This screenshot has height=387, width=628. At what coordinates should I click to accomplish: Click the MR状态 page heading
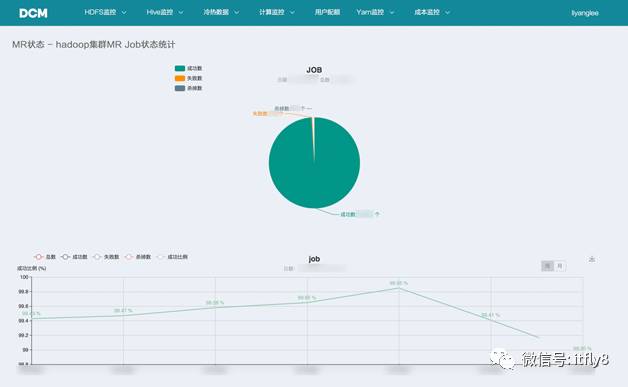(x=93, y=44)
